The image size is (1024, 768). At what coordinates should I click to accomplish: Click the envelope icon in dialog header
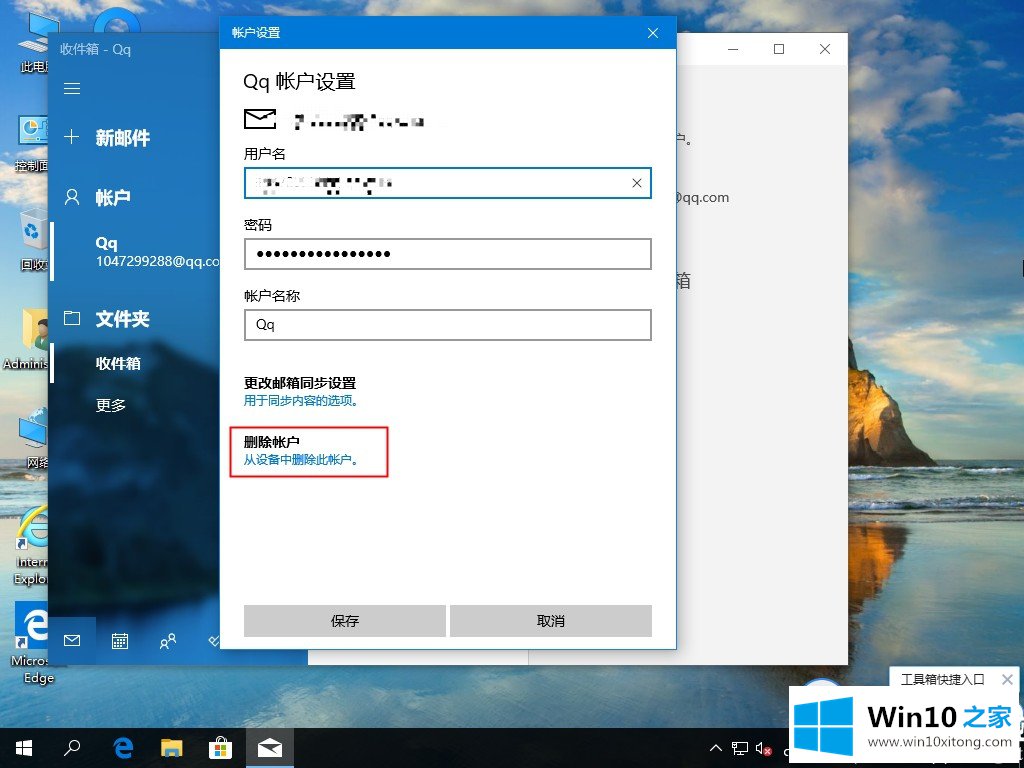(260, 119)
